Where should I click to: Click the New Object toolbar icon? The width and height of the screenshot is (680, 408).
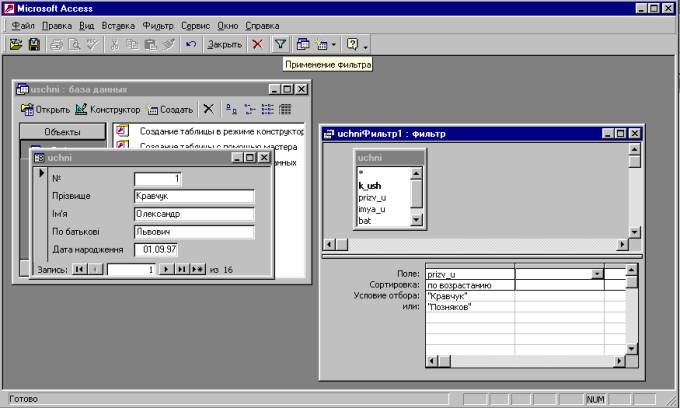pyautogui.click(x=321, y=44)
